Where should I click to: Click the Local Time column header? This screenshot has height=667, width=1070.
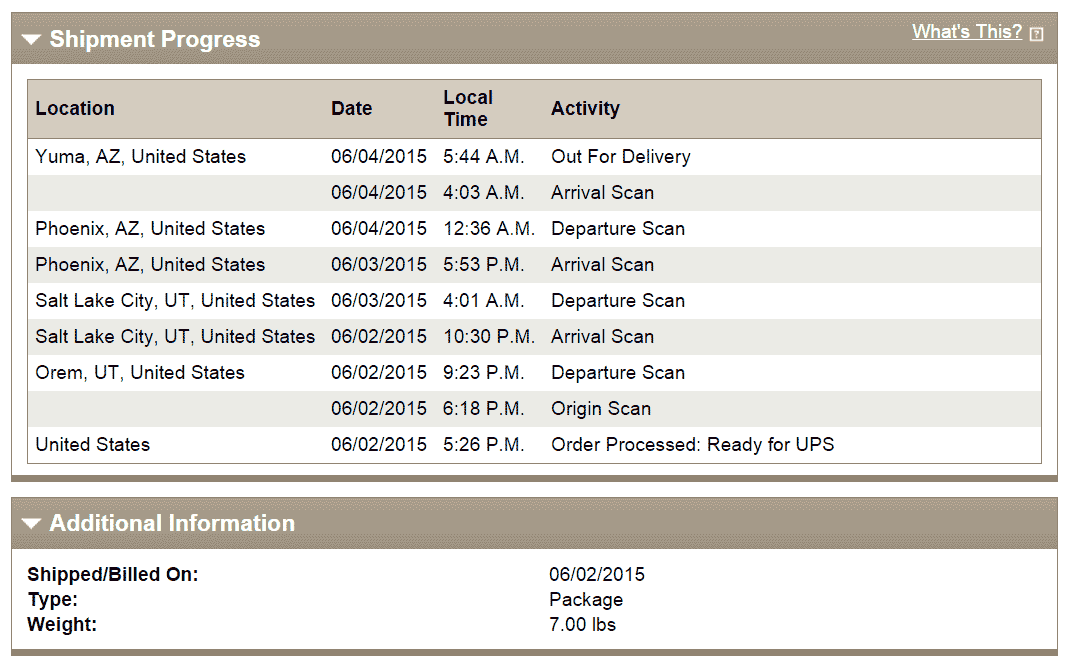point(468,108)
